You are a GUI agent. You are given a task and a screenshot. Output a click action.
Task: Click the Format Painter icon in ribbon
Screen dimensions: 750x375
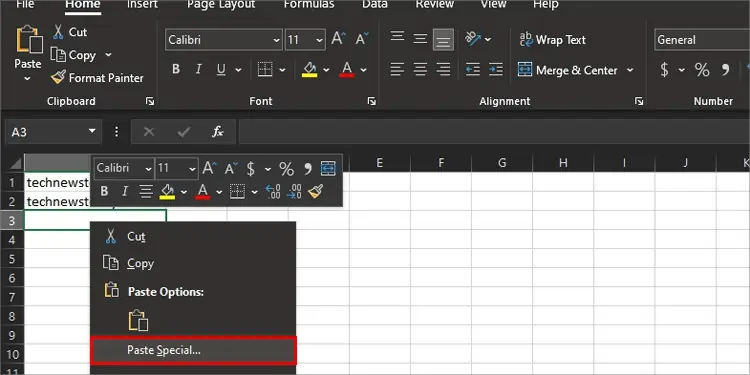click(58, 77)
